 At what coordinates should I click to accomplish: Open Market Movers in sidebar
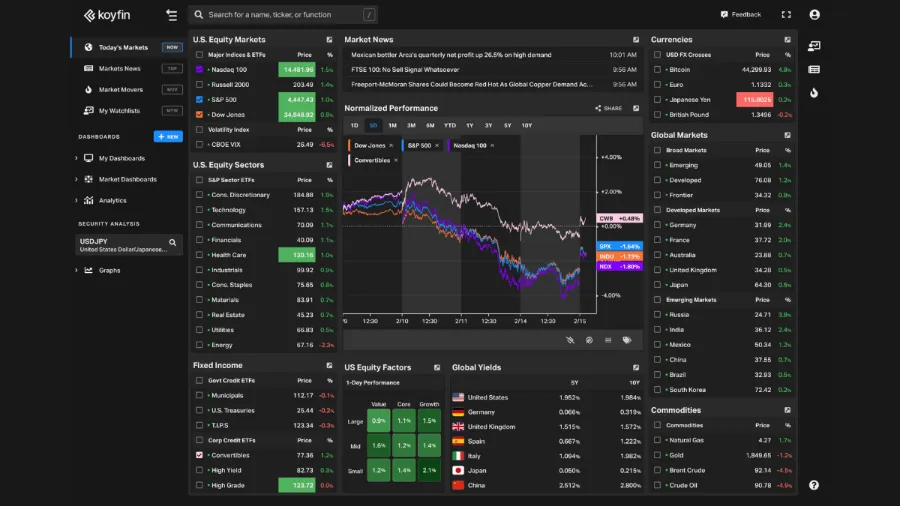click(127, 90)
